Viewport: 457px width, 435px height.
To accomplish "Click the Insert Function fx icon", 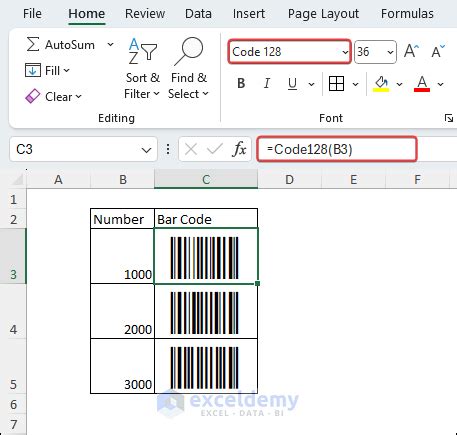I will pyautogui.click(x=239, y=149).
